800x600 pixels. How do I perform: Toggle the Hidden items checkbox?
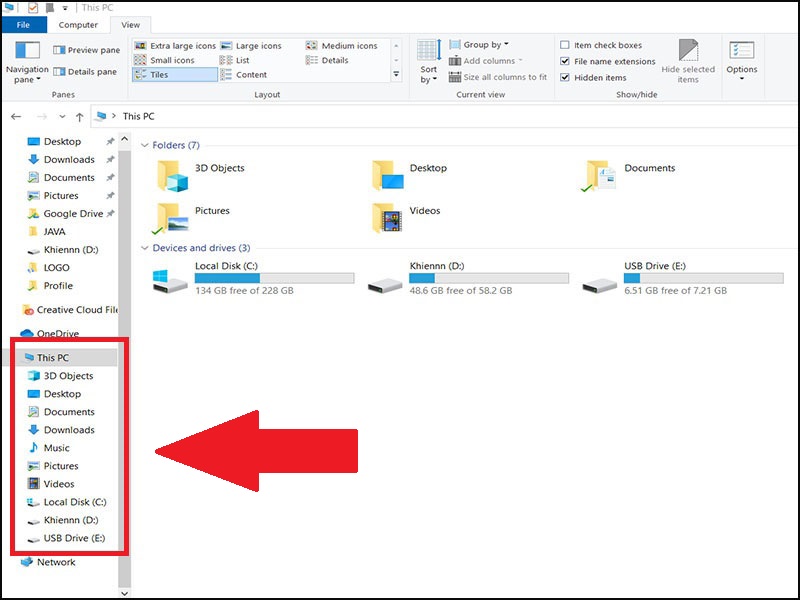(566, 77)
